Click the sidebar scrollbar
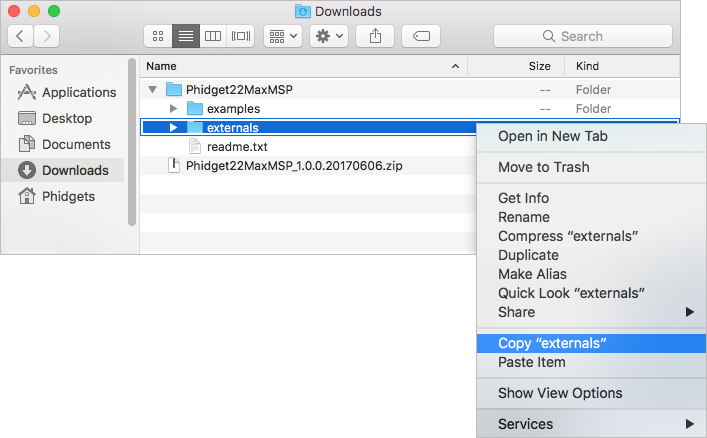 pos(132,142)
